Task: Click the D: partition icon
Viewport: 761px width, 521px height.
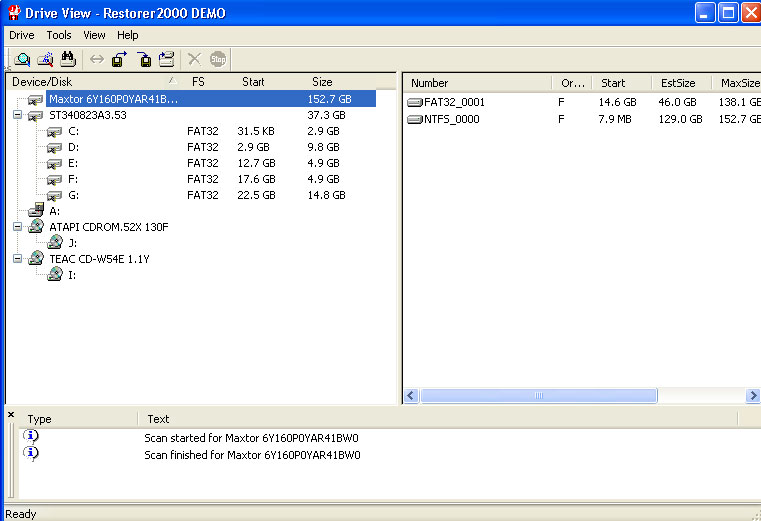Action: (54, 148)
